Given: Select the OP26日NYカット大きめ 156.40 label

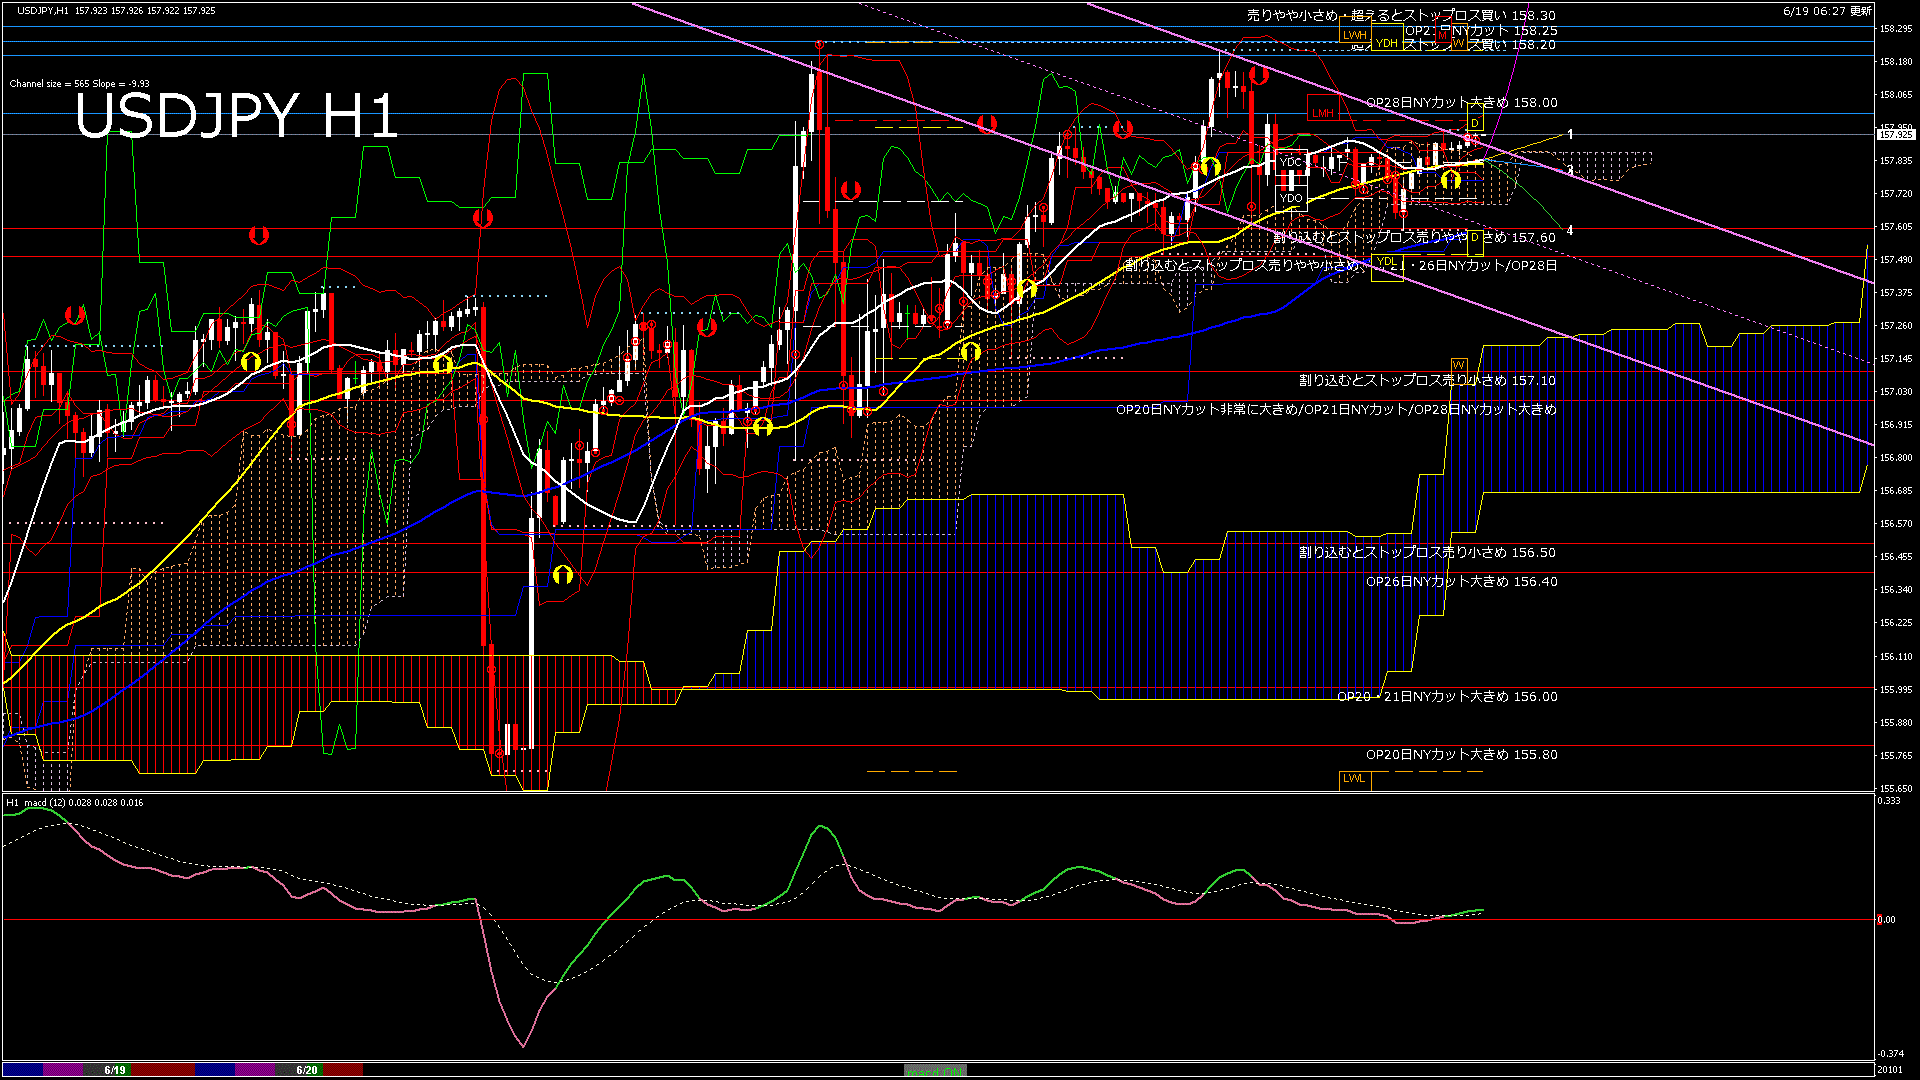Looking at the screenshot, I should pos(1461,582).
